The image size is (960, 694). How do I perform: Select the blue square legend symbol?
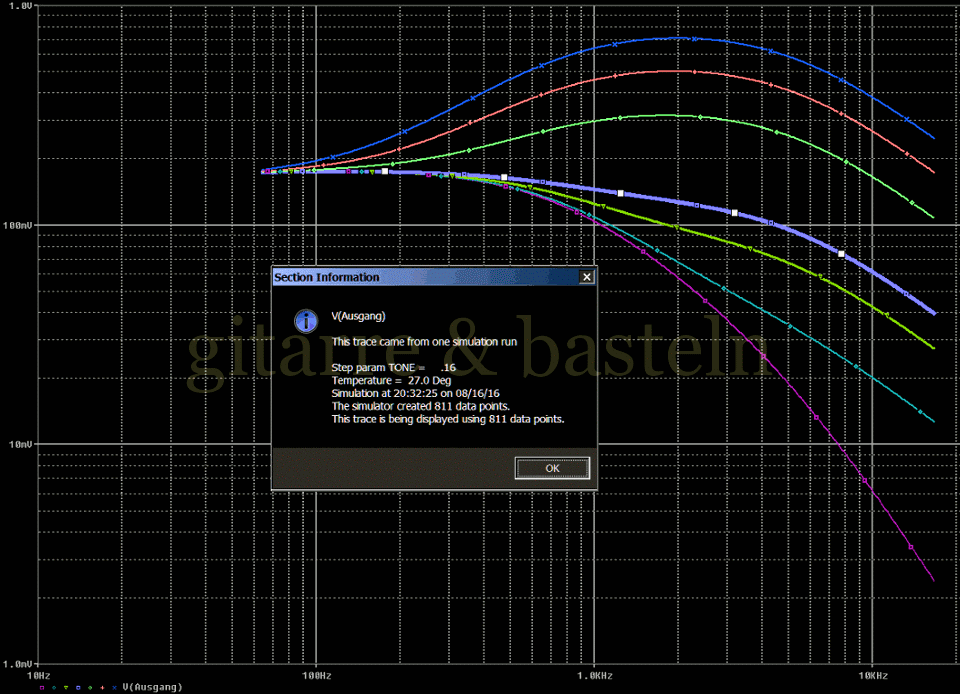(x=78, y=688)
